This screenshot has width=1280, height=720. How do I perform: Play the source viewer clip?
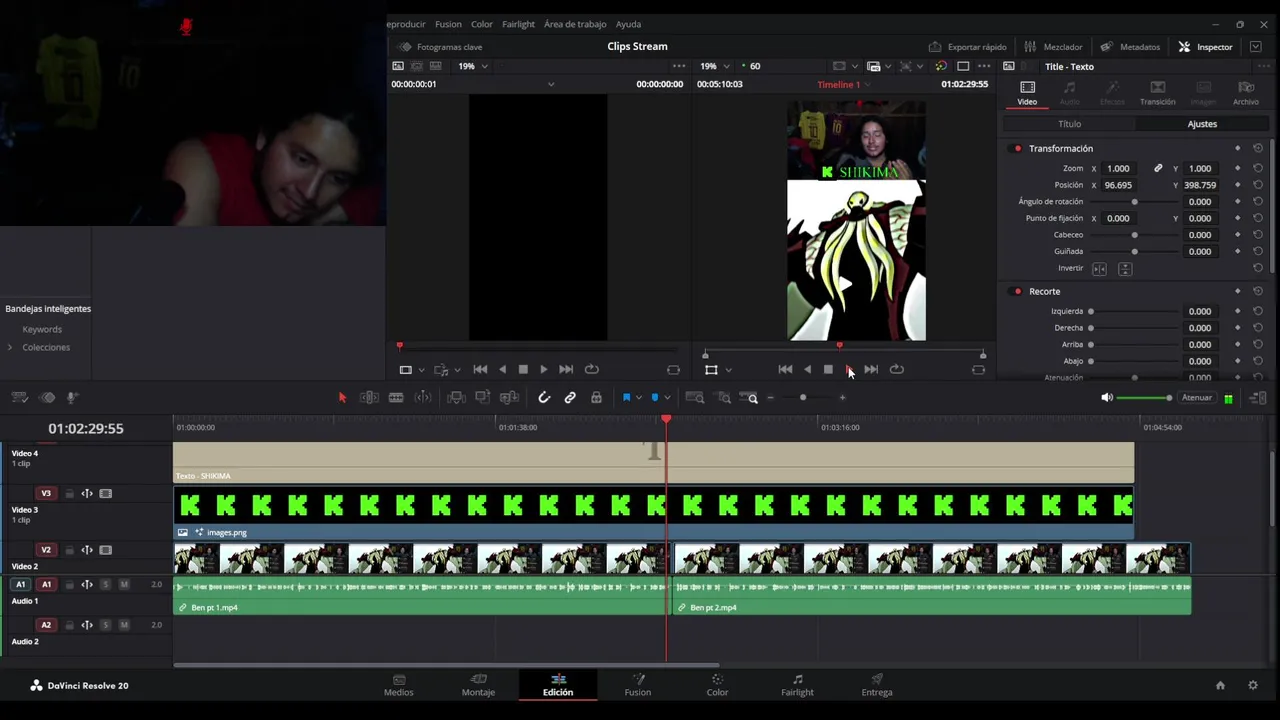point(543,370)
